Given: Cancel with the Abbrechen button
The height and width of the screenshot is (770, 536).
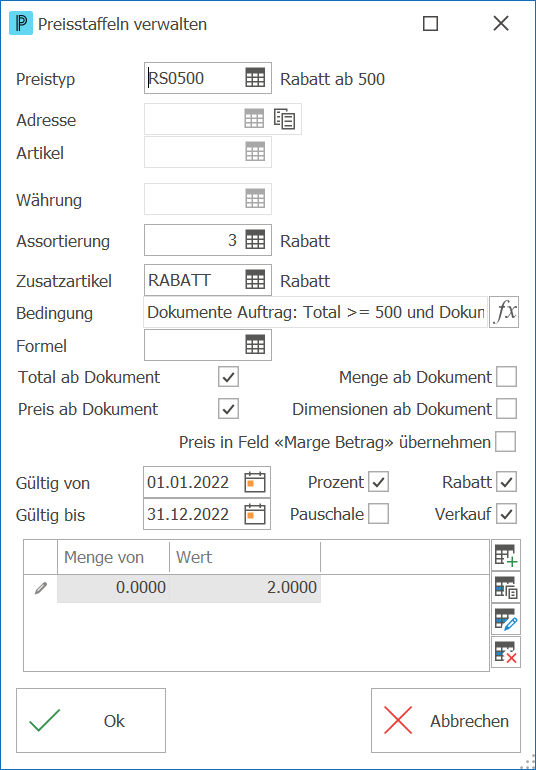Looking at the screenshot, I should tap(446, 720).
